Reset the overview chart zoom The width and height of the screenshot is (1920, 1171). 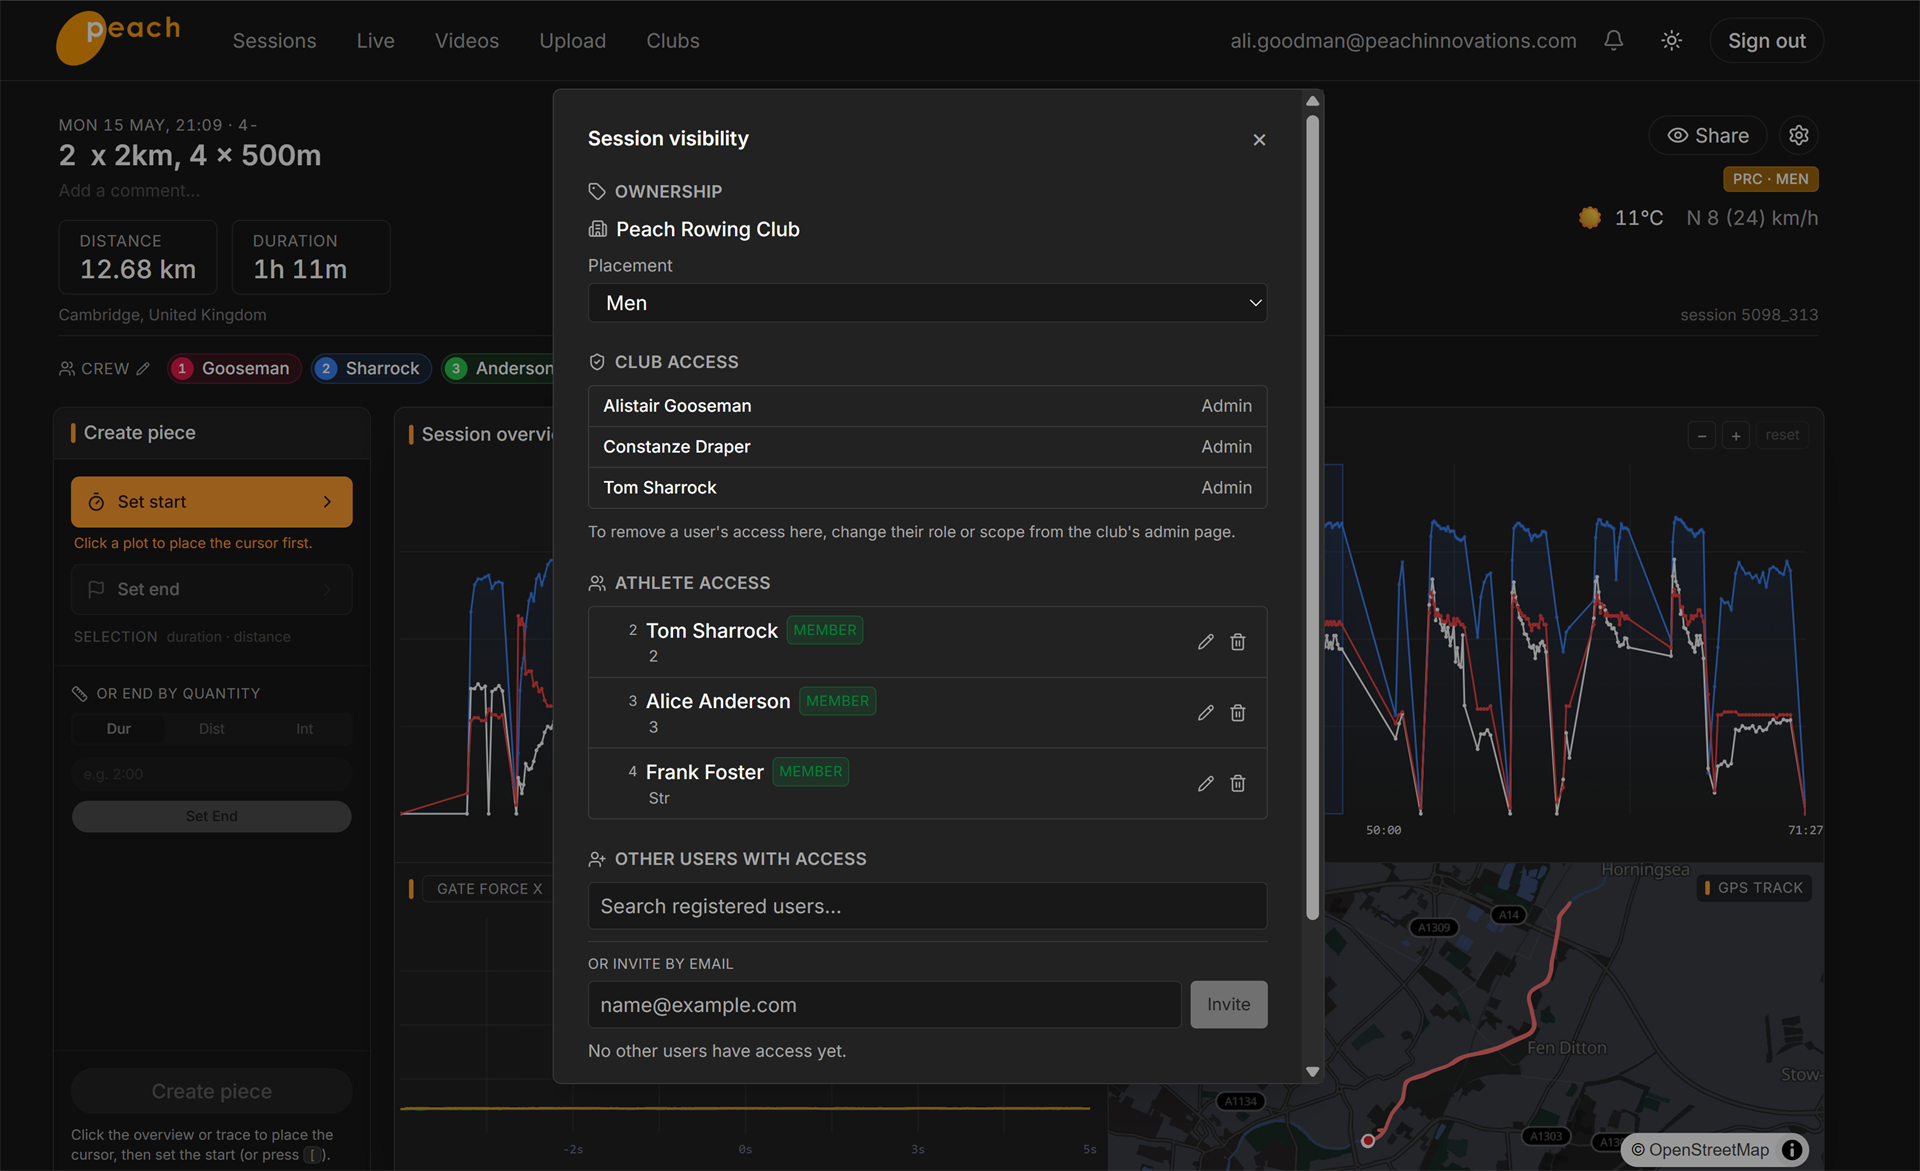pyautogui.click(x=1781, y=435)
